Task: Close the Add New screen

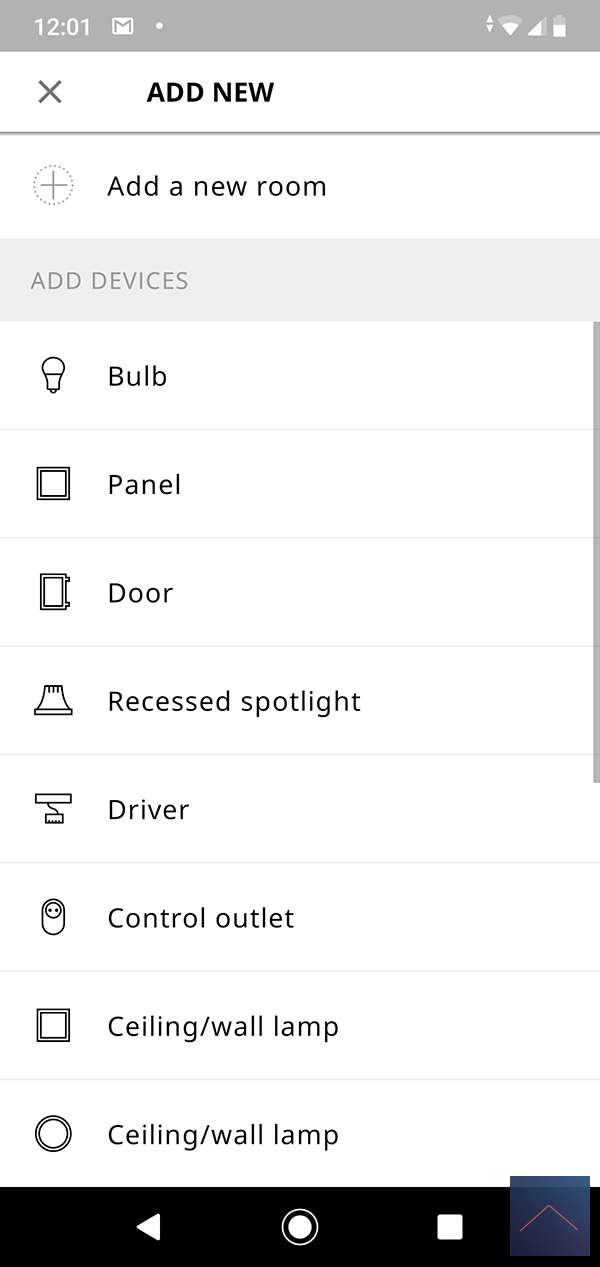Action: point(50,92)
